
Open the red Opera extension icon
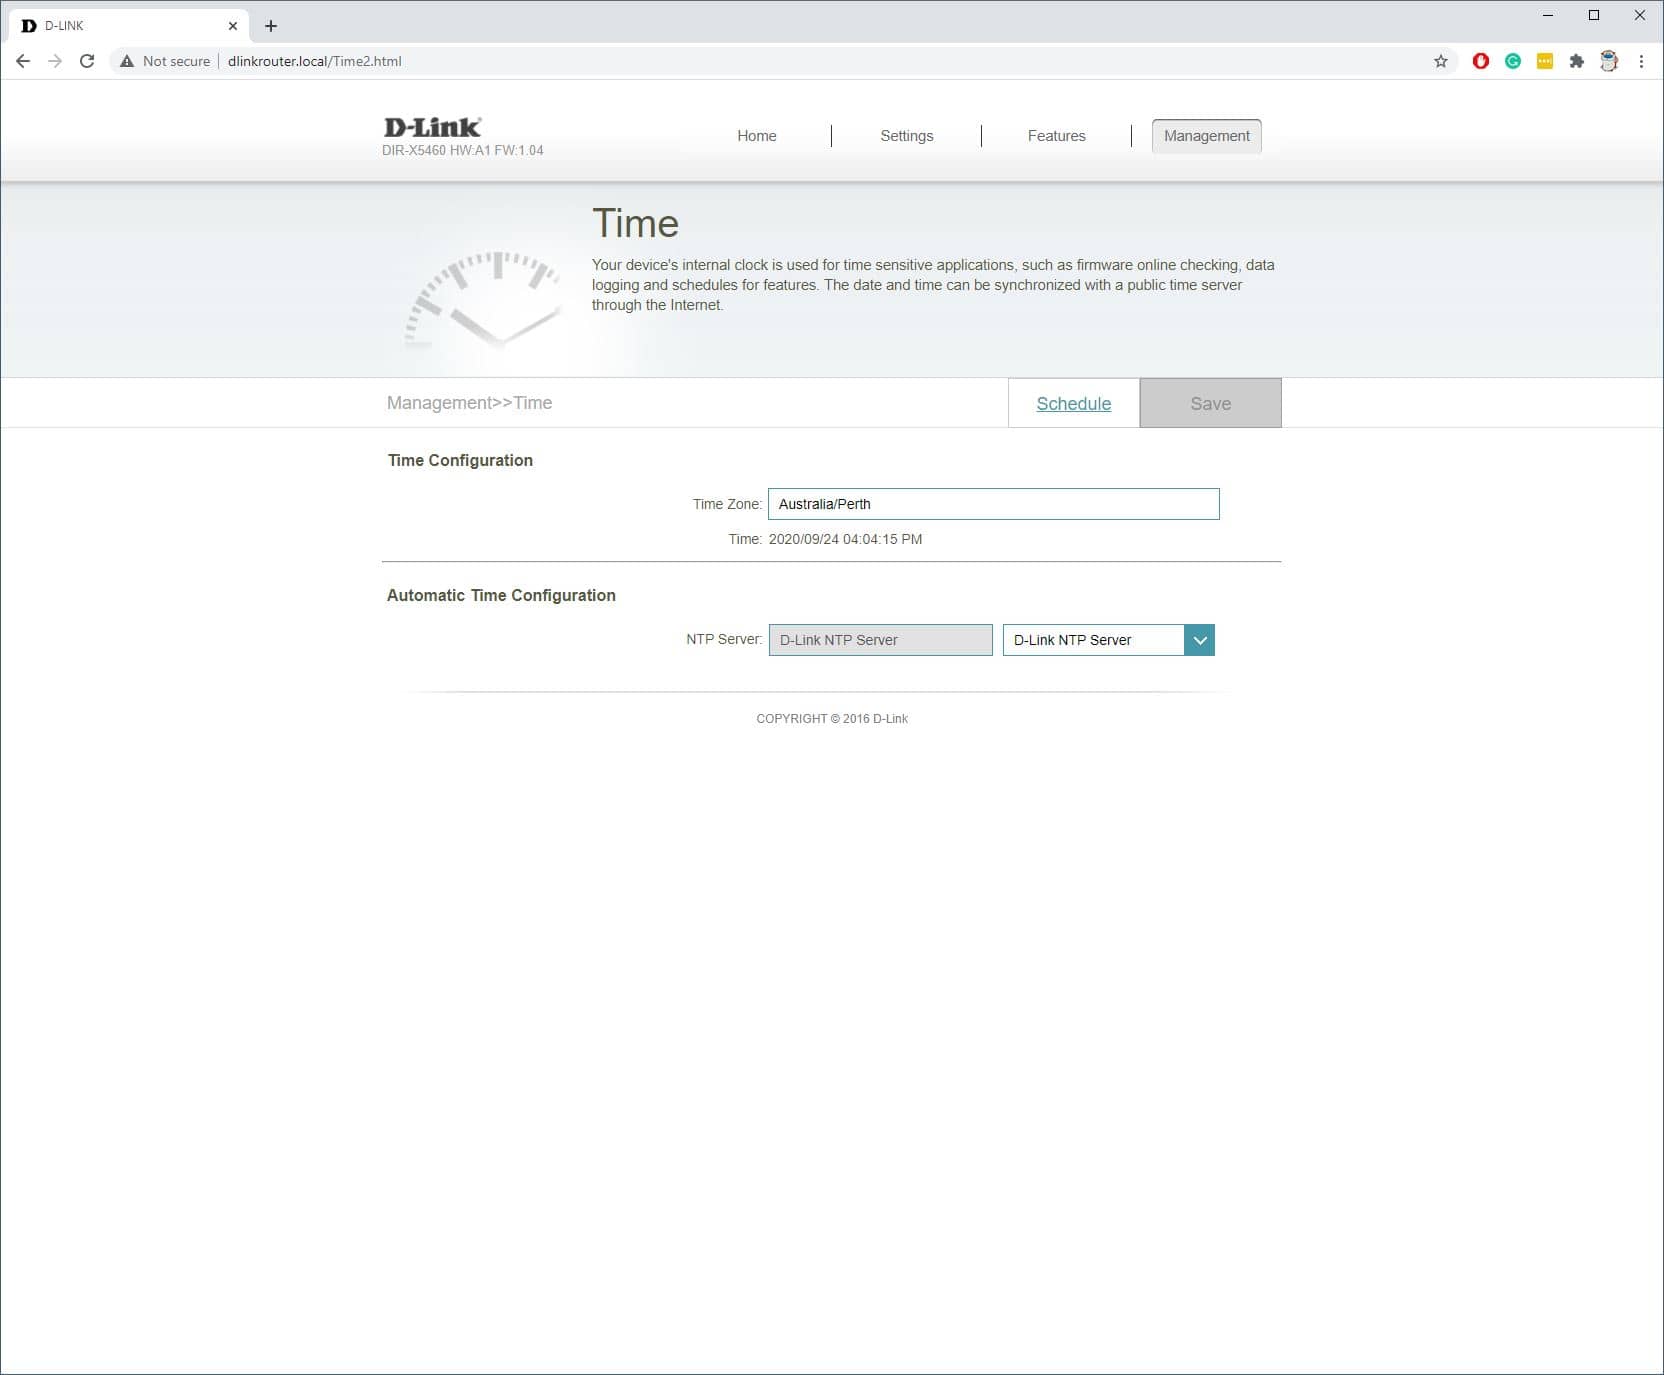click(1481, 61)
